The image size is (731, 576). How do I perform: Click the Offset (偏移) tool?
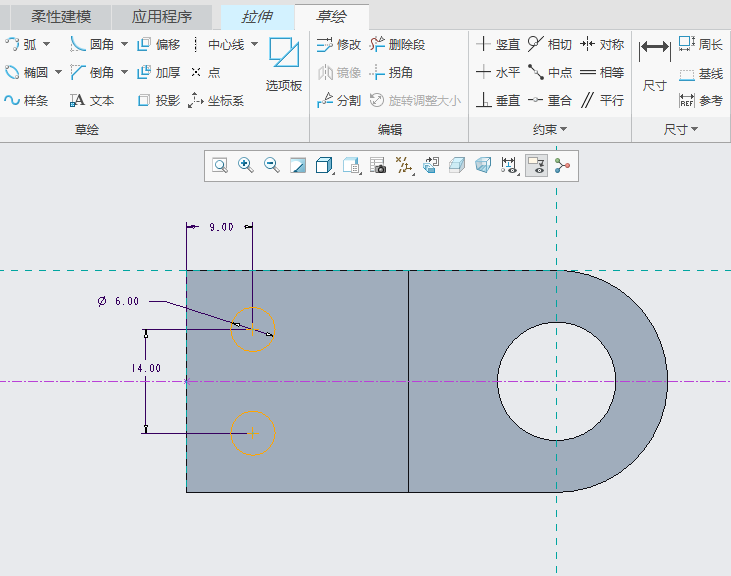click(158, 44)
